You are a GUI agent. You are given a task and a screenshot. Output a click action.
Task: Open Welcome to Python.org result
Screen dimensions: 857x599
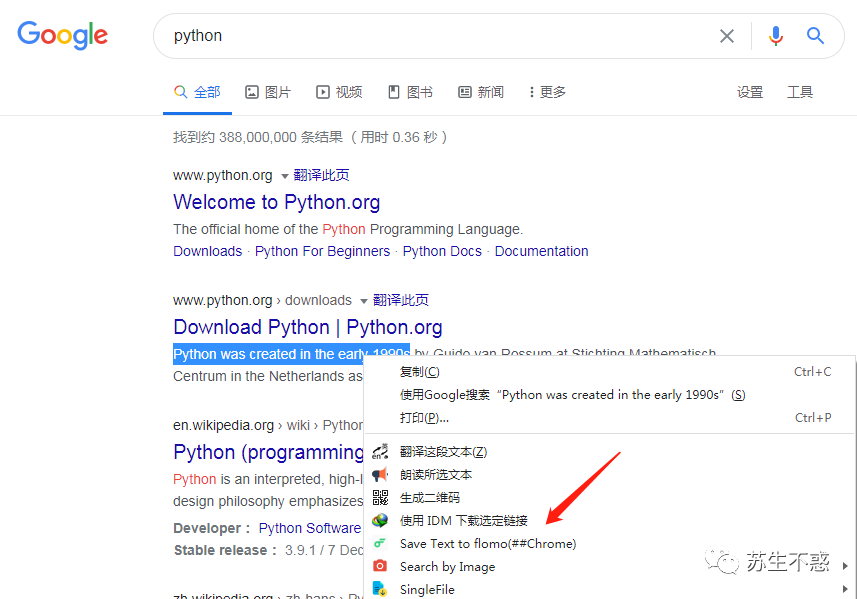pyautogui.click(x=277, y=202)
